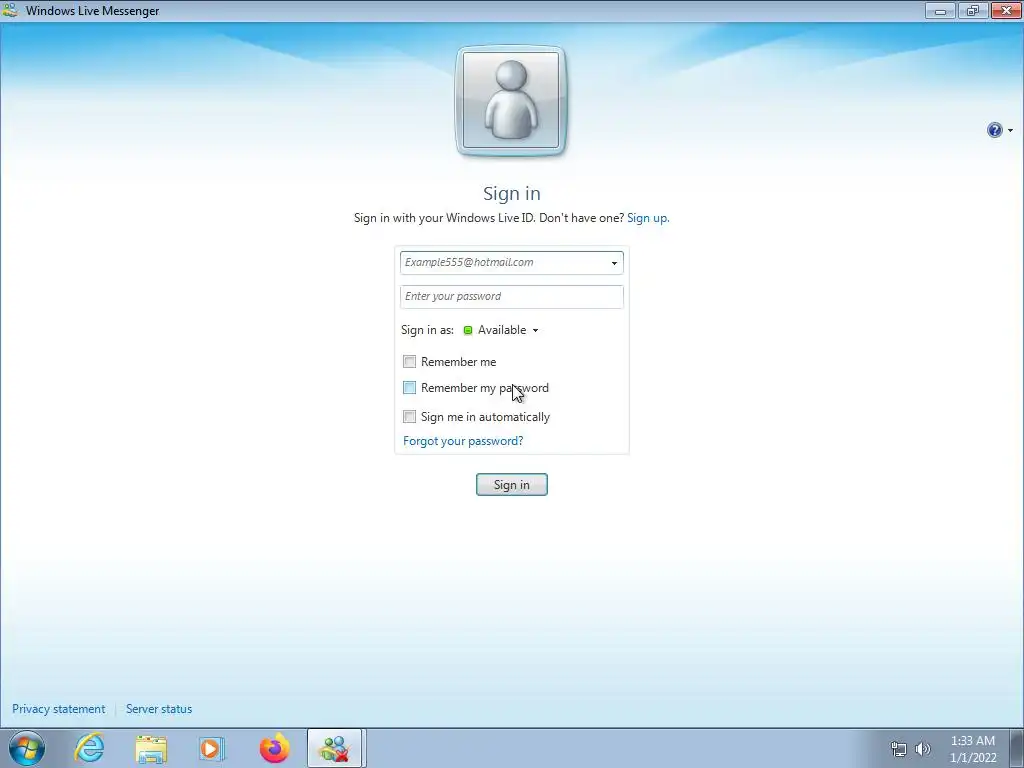Launch Windows Media Player from taskbar

[211, 748]
